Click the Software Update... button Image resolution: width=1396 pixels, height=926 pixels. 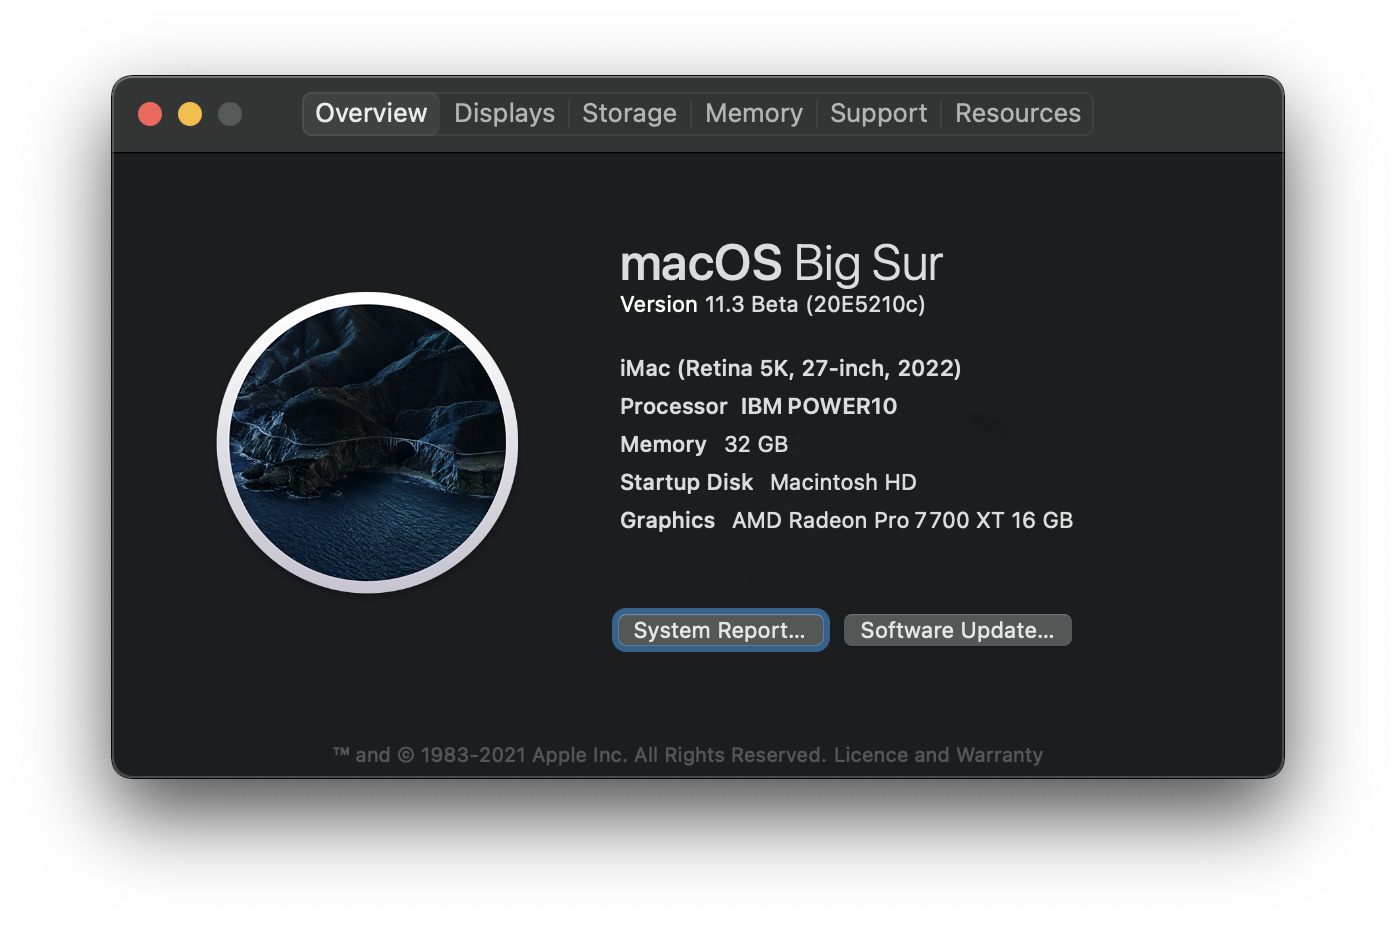957,630
